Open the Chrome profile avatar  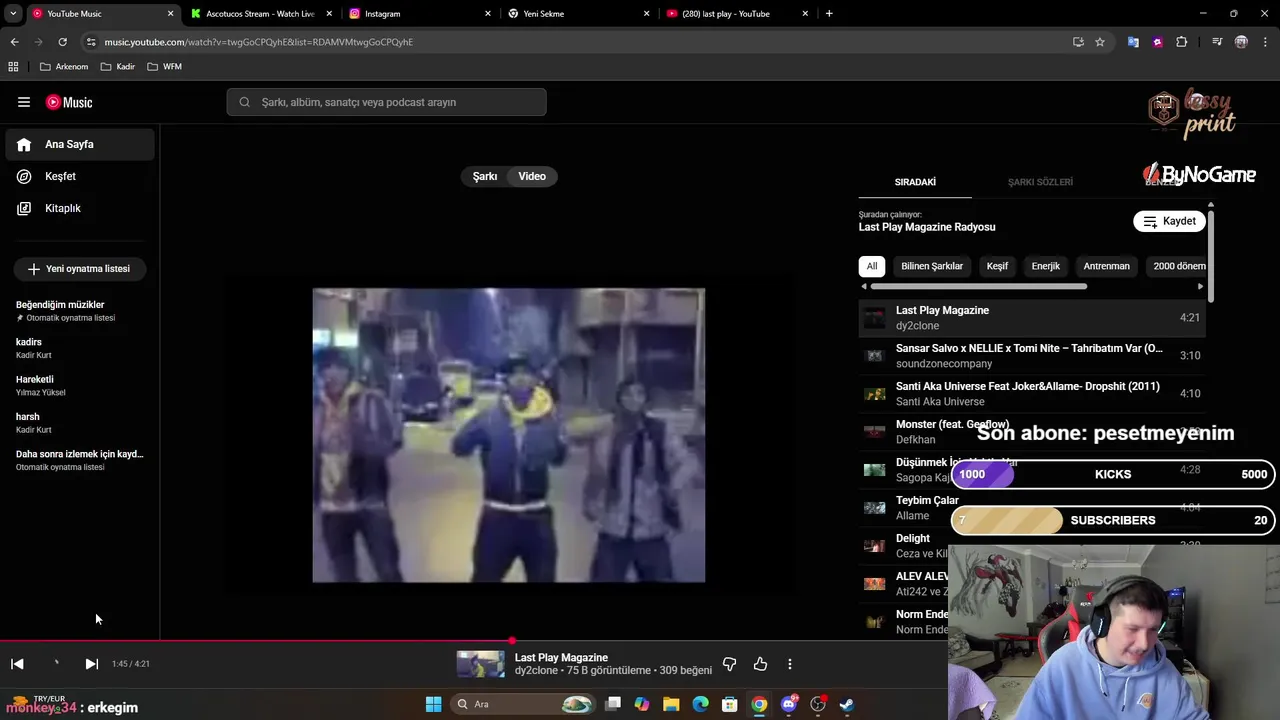pos(1241,42)
